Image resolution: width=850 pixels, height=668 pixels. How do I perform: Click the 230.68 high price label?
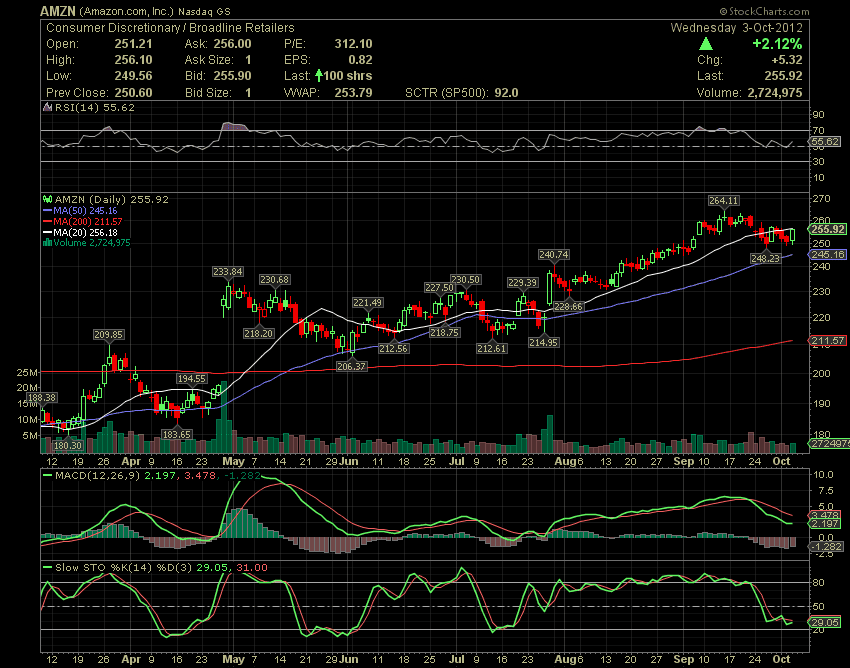coord(274,280)
